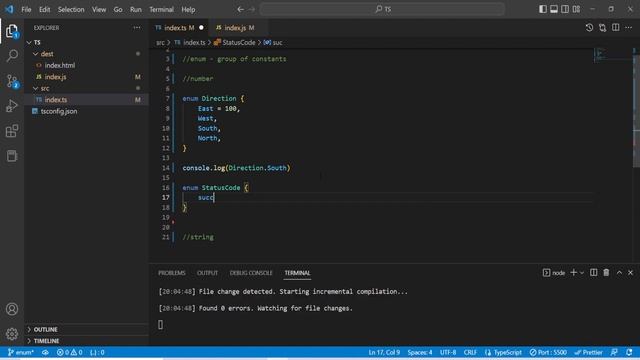
Task: Expand the Timeline section
Action: click(x=86, y=340)
